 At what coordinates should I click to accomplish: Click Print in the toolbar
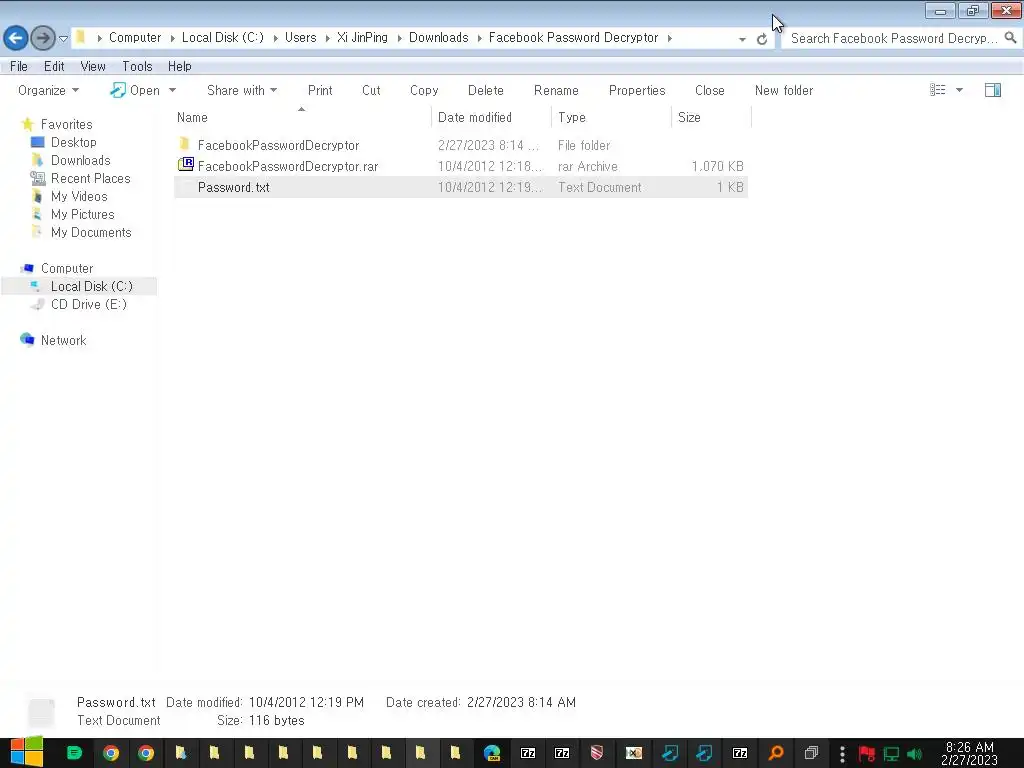(320, 90)
